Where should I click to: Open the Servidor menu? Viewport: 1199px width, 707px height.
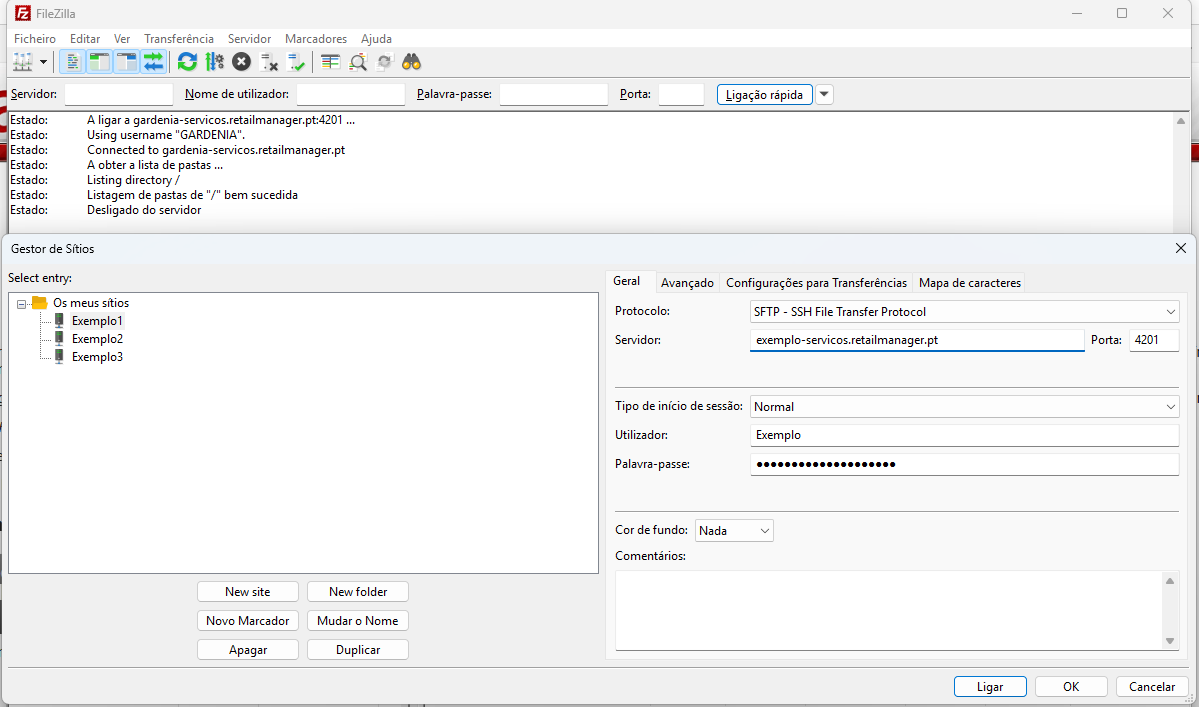[x=249, y=38]
